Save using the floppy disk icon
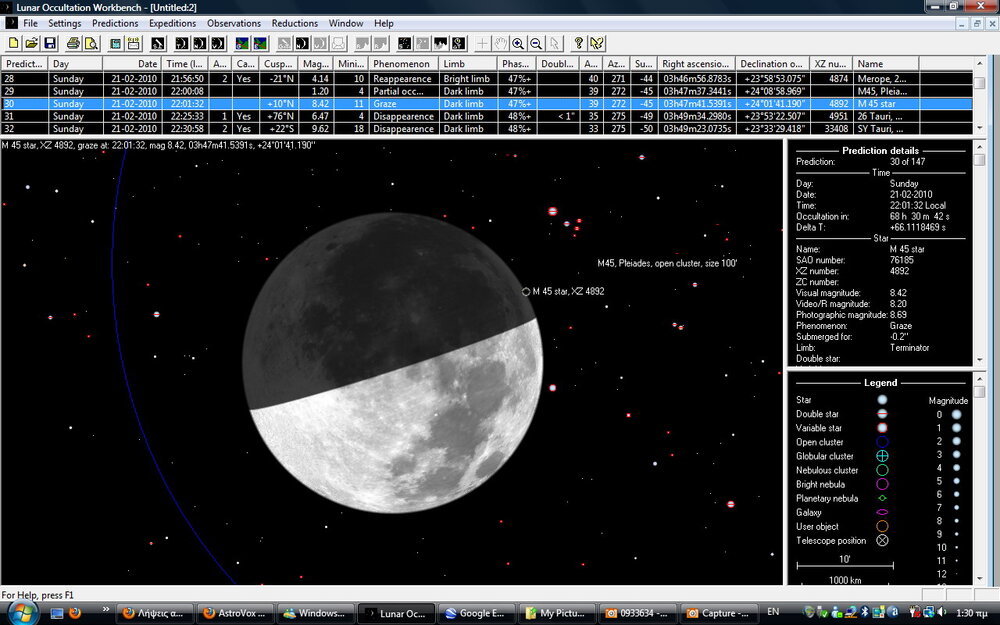This screenshot has width=1000, height=625. [49, 43]
